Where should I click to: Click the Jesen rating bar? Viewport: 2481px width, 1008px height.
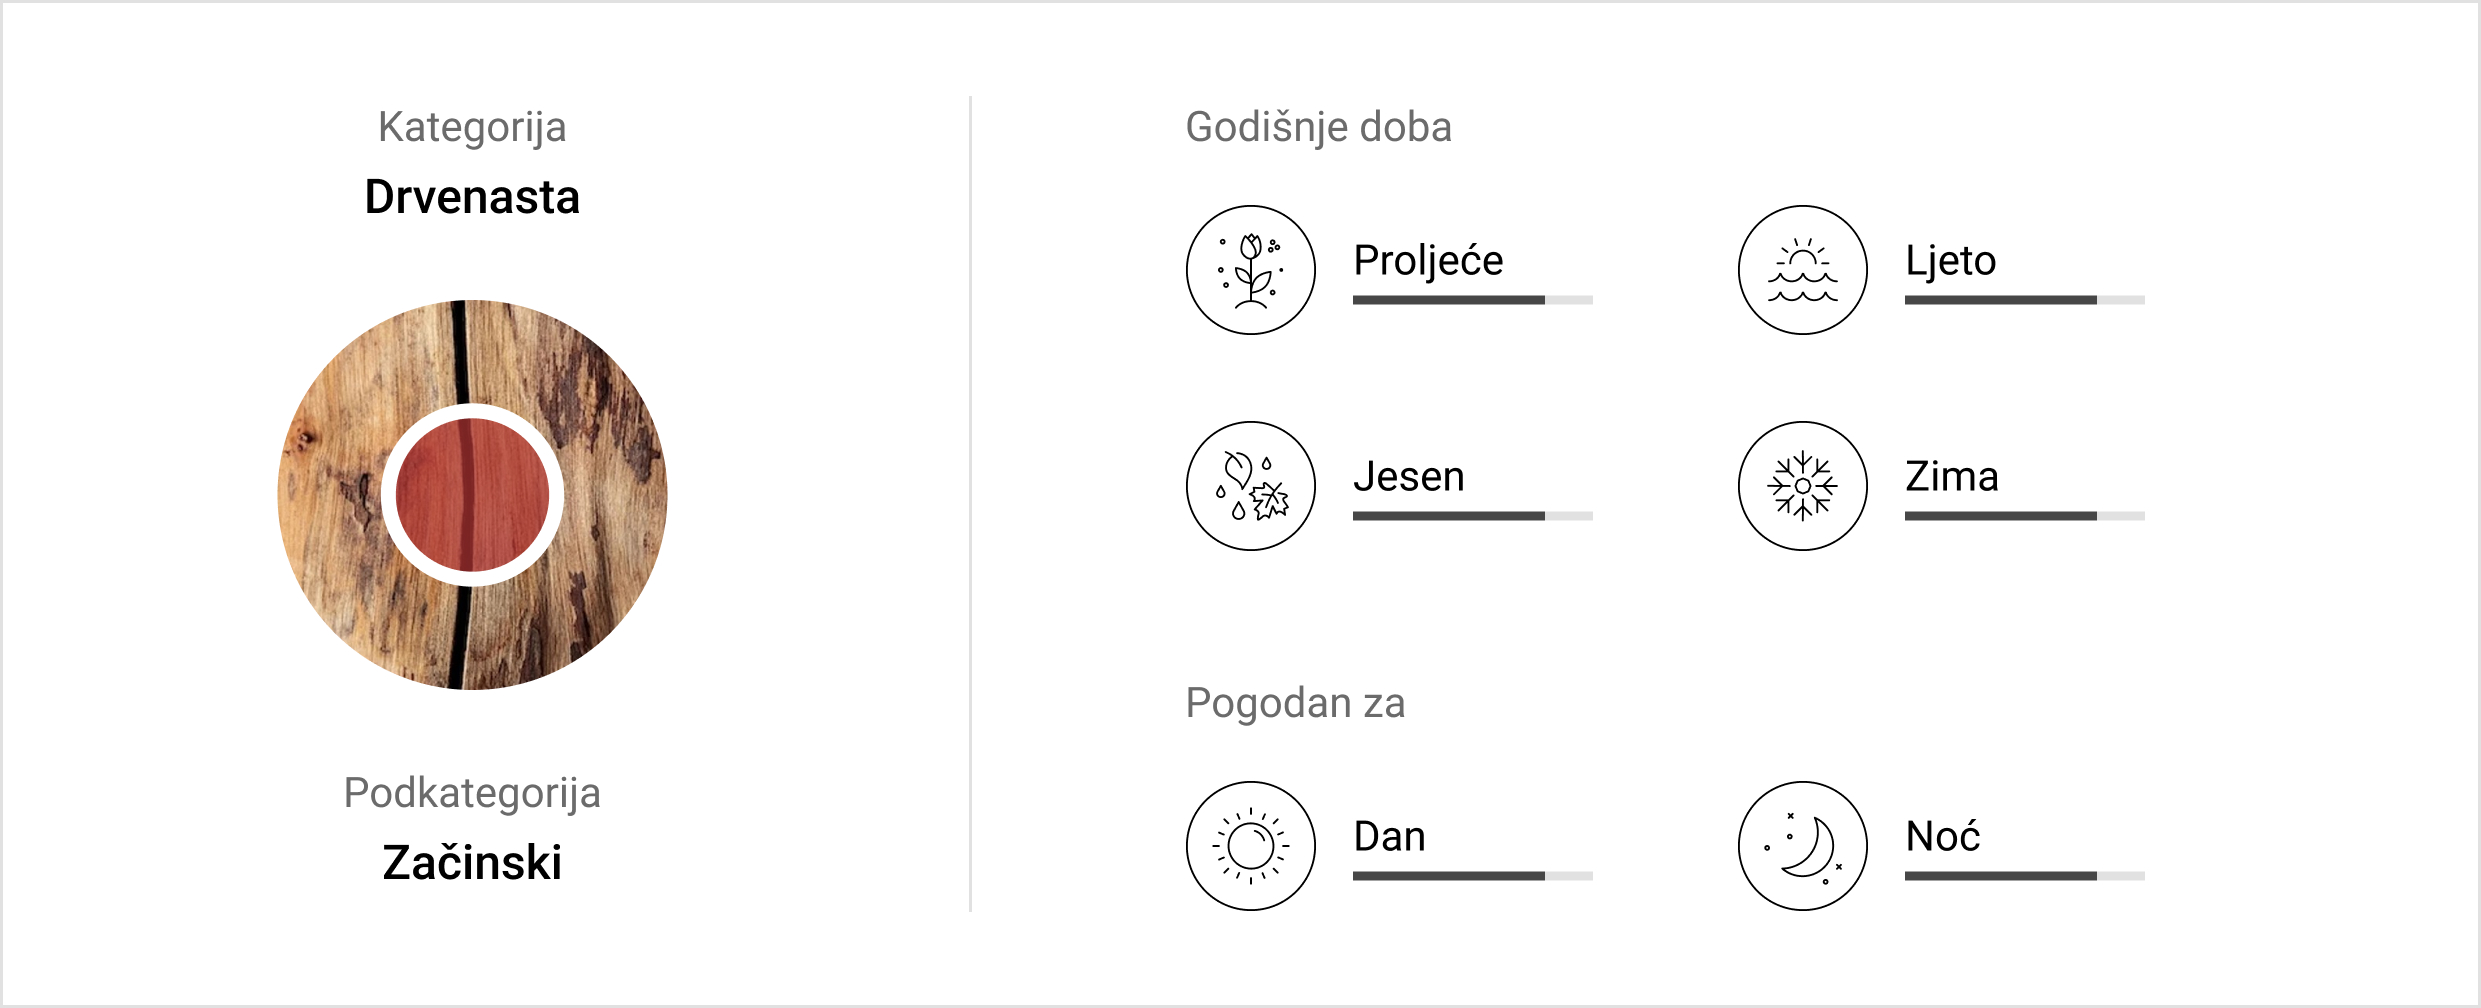pos(1472,516)
